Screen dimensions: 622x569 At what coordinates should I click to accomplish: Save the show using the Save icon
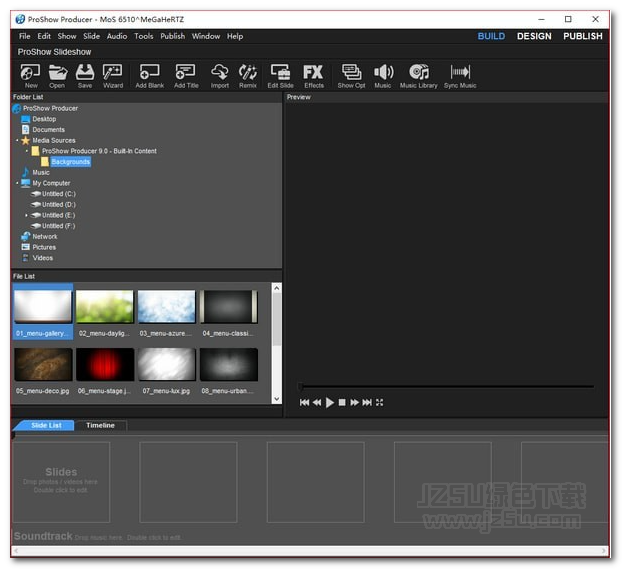(85, 76)
